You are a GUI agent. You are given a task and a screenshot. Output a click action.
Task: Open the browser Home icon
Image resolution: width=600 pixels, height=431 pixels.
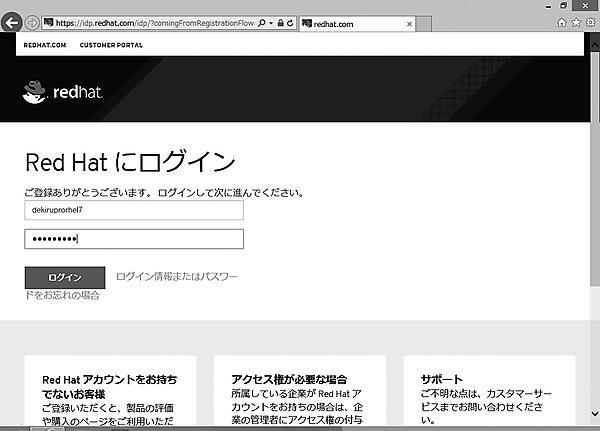click(x=561, y=23)
